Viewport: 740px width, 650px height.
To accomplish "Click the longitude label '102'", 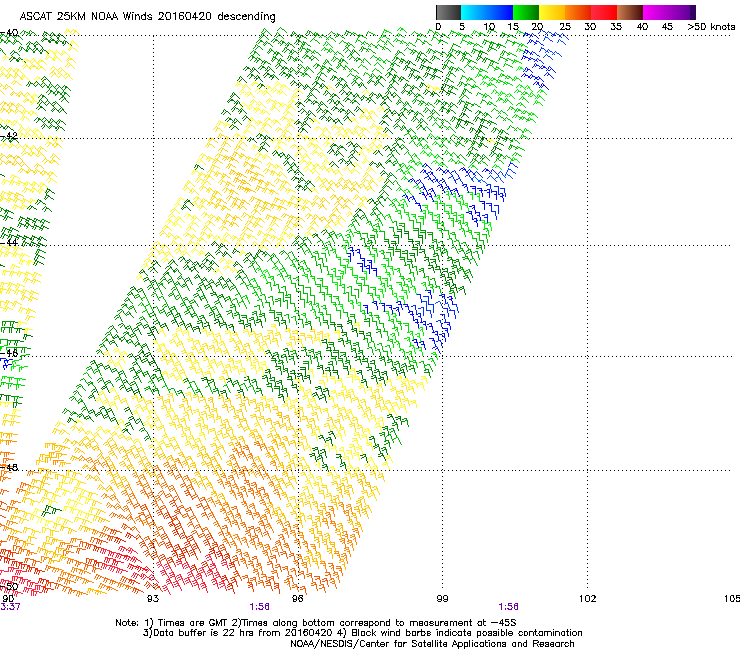I will click(587, 599).
